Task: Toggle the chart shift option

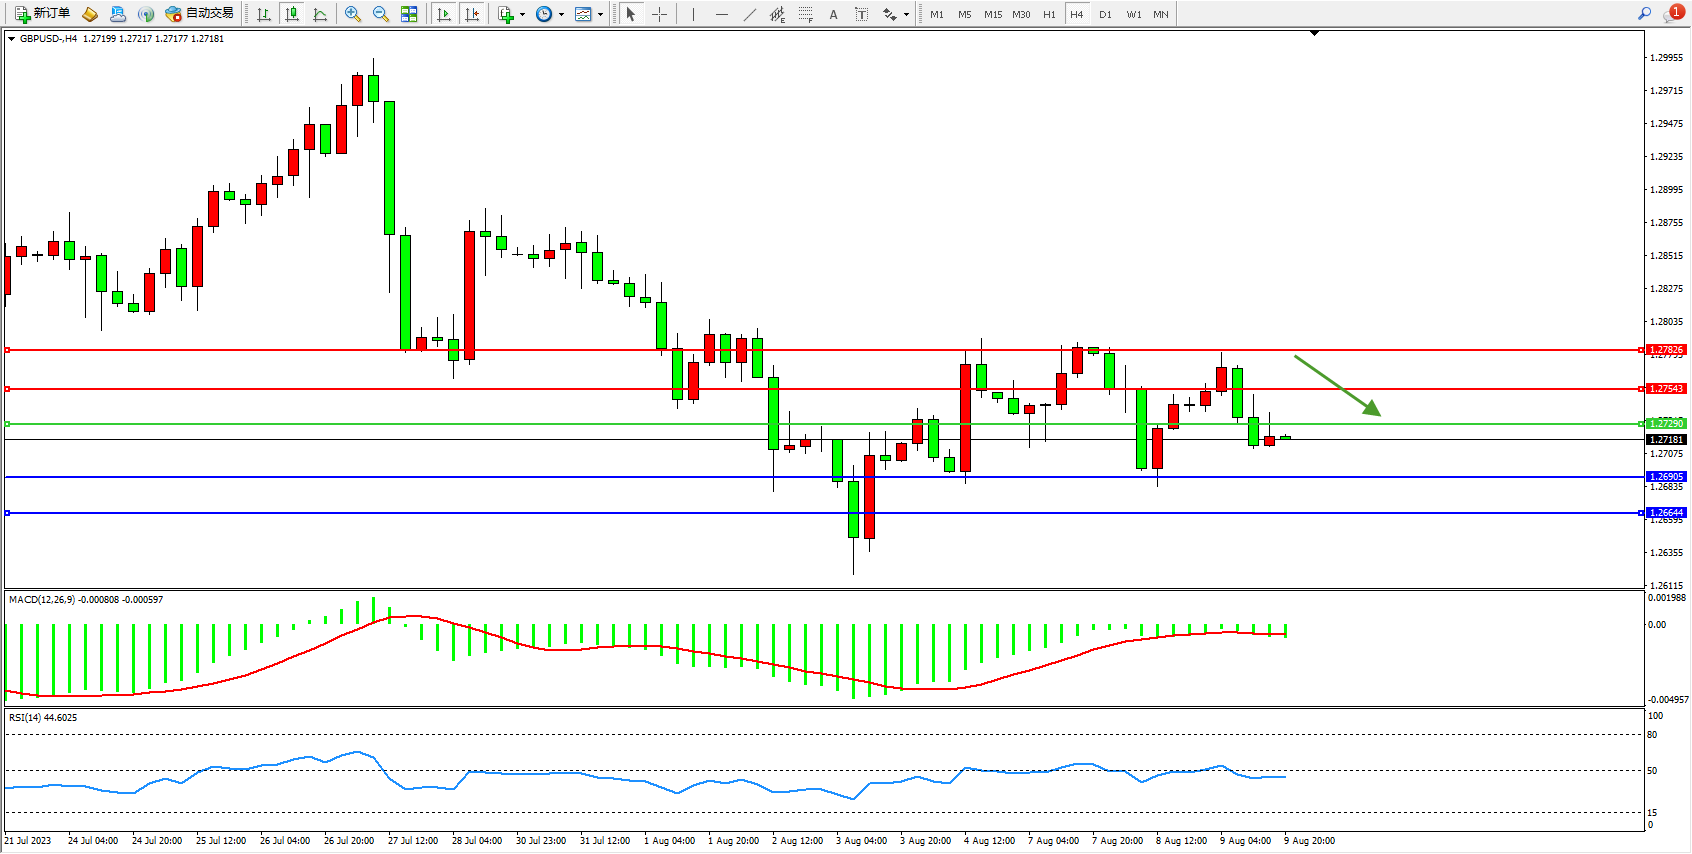Action: pos(472,14)
